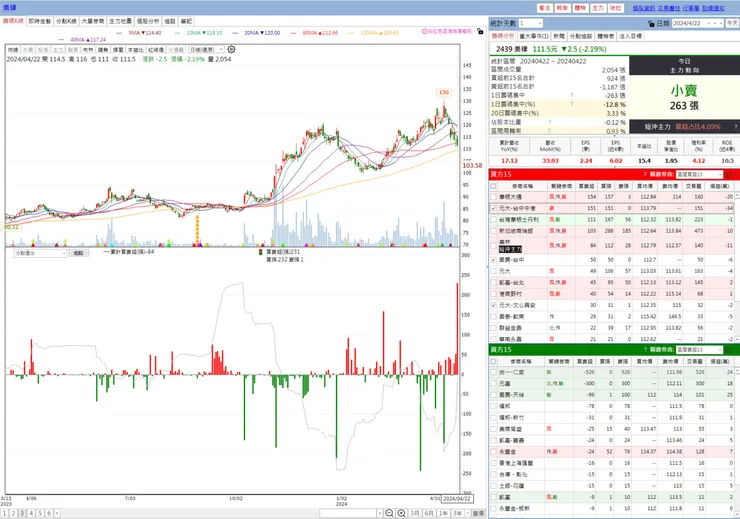This screenshot has height=519, width=740.
Task: Toggle the select-all checkbox in 買方15 header
Action: pyautogui.click(x=494, y=186)
